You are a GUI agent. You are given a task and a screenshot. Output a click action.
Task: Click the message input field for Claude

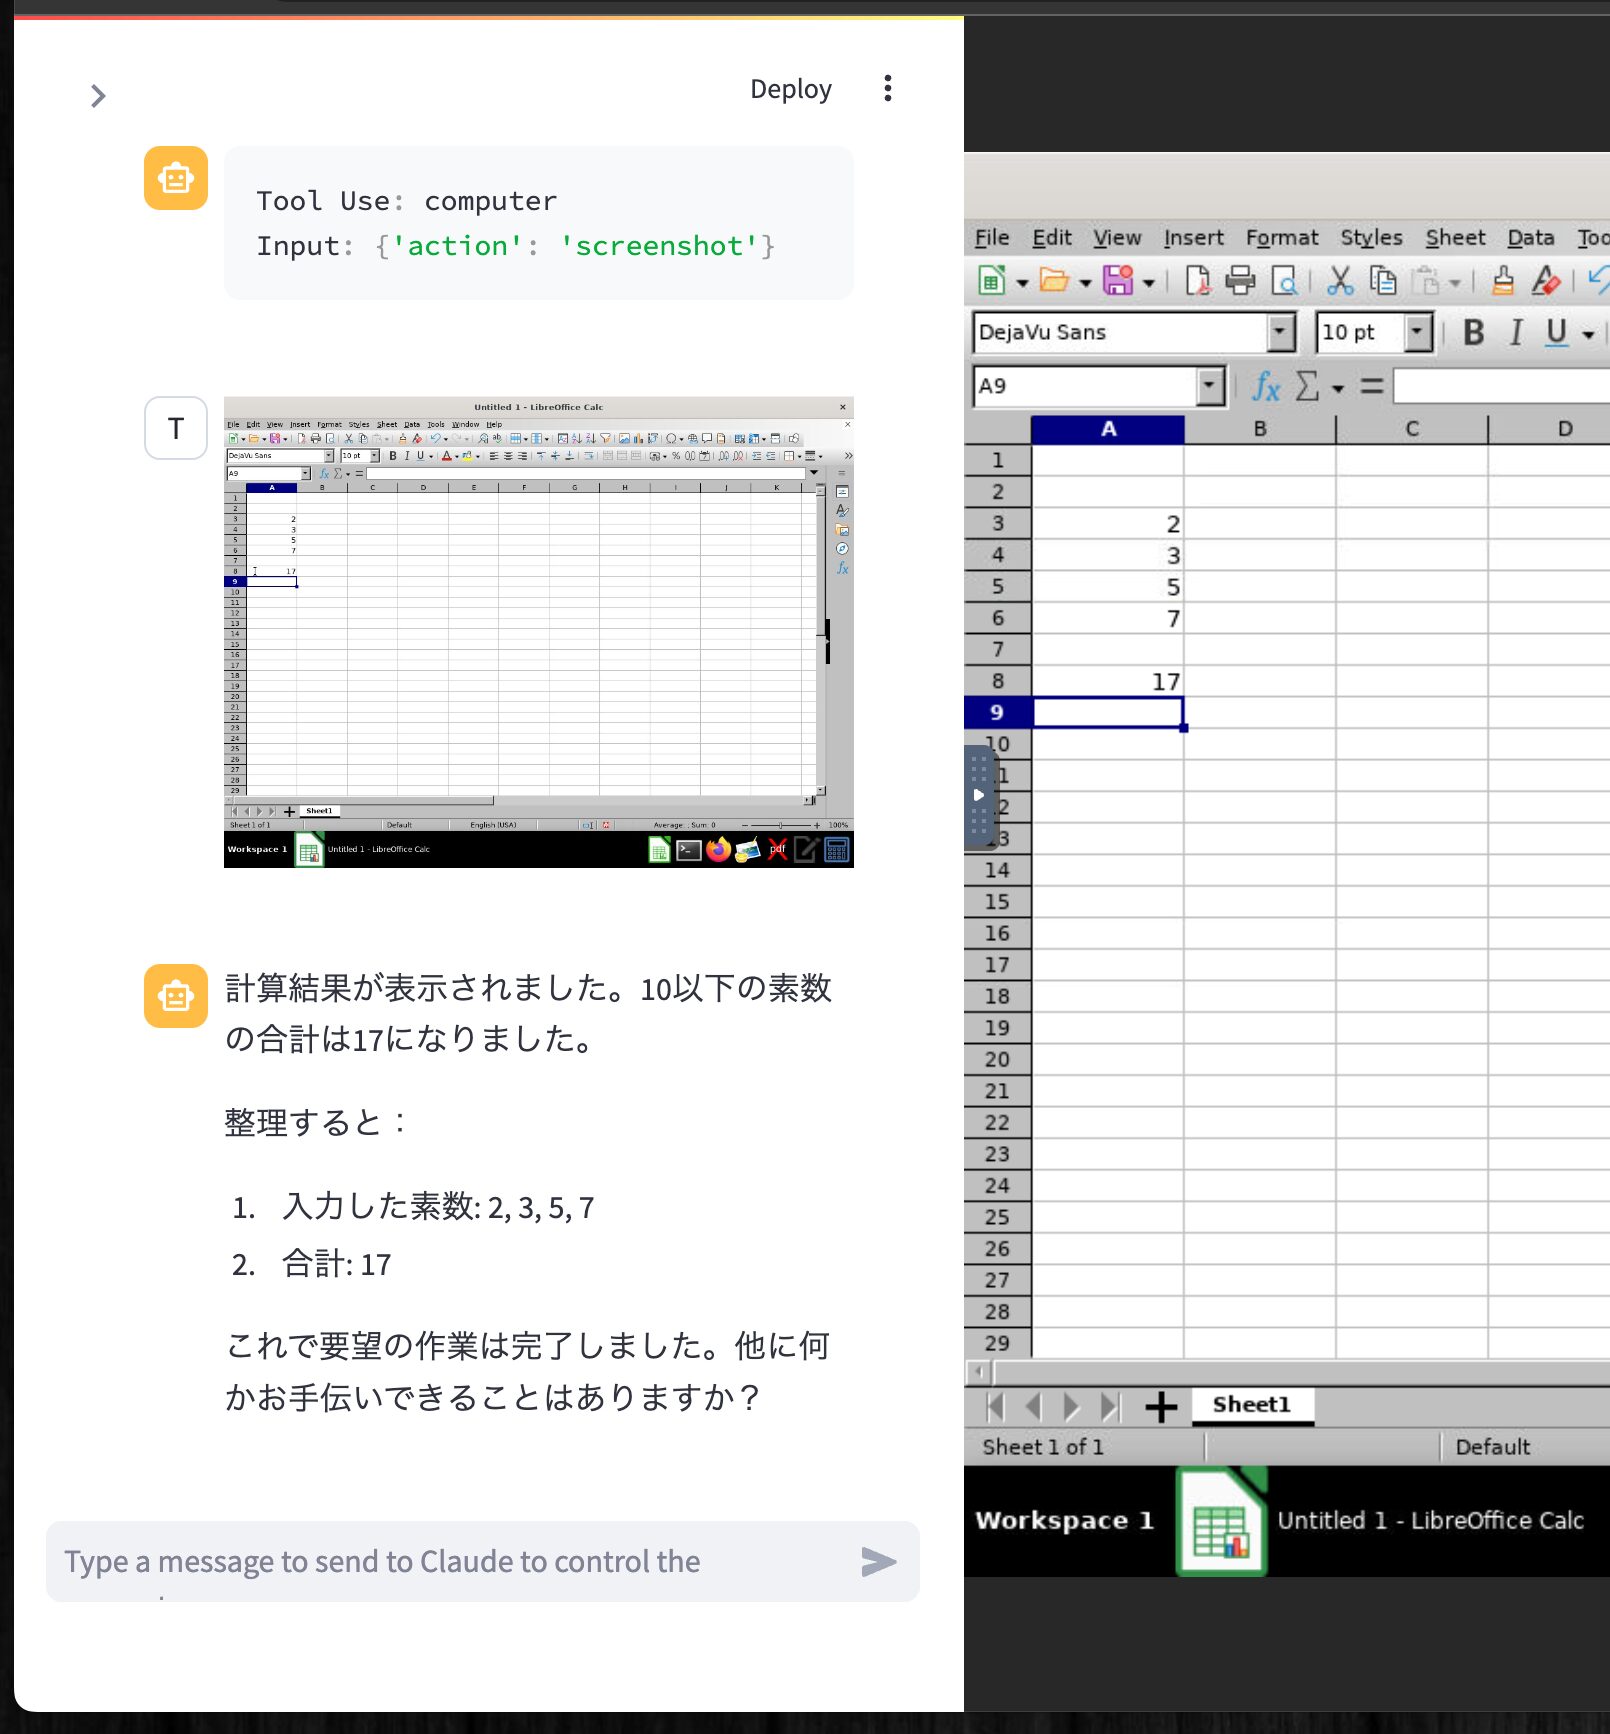pyautogui.click(x=450, y=1561)
